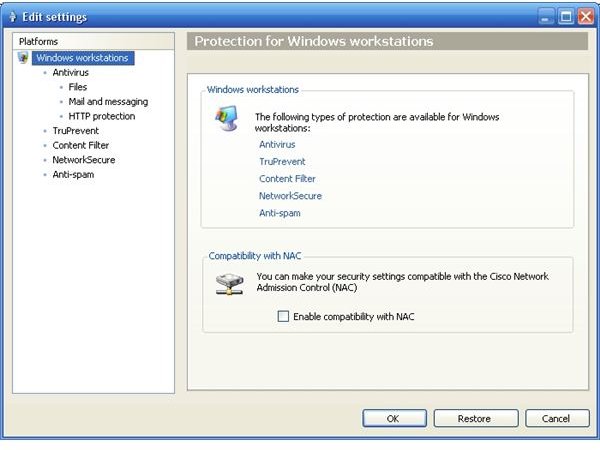The width and height of the screenshot is (600, 450).
Task: Confirm settings with the OK button
Action: coord(395,418)
